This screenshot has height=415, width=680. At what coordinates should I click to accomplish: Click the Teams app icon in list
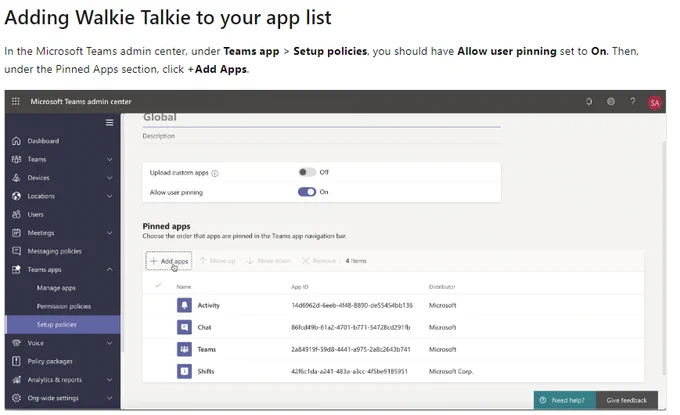[x=184, y=349]
